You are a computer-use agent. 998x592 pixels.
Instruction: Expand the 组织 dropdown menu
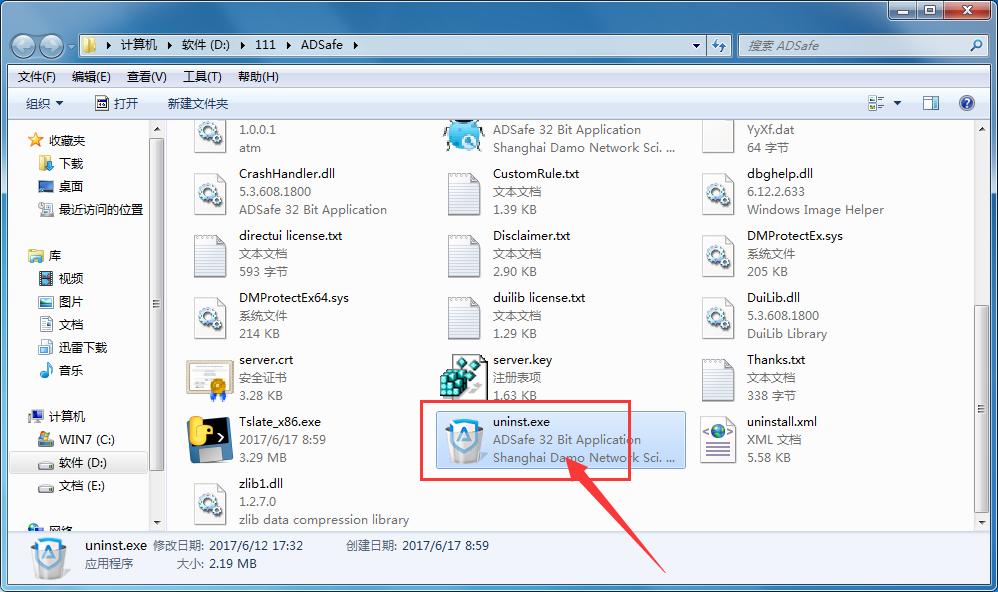pyautogui.click(x=44, y=103)
